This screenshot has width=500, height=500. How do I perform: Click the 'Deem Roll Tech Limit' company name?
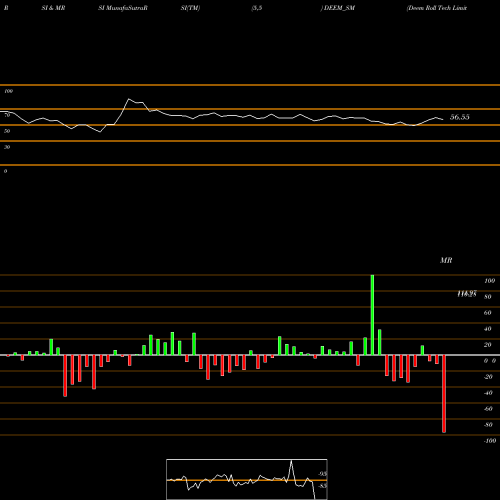pyautogui.click(x=437, y=8)
